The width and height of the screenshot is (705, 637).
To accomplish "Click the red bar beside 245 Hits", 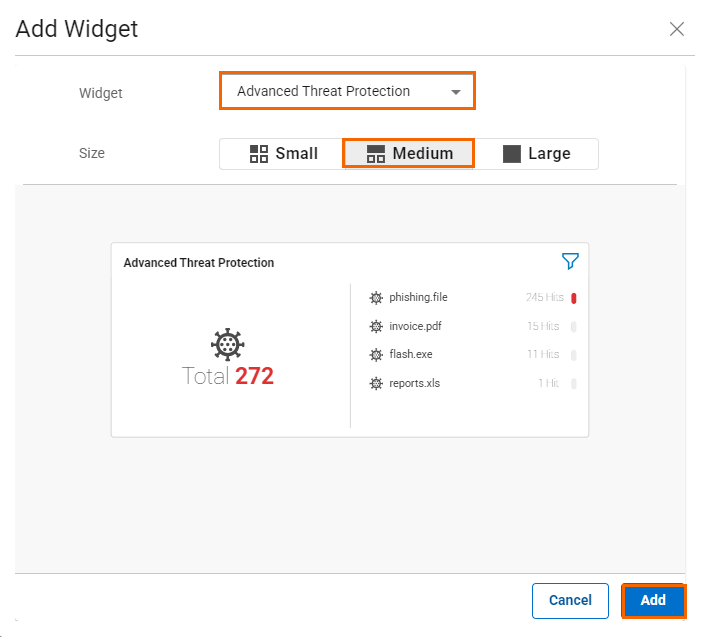I will coord(574,298).
